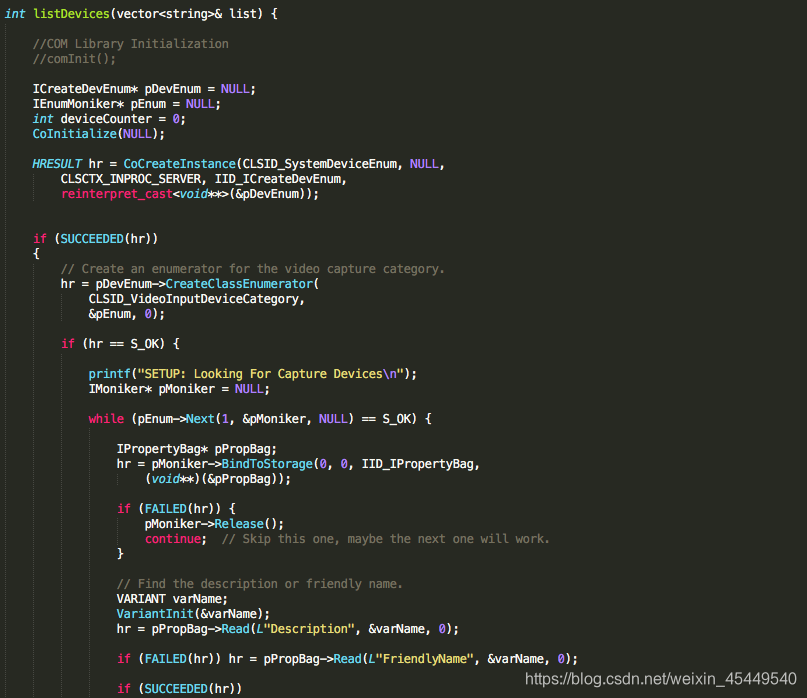Select the "//COM Library Initialization" comment
807x698 pixels.
(131, 44)
